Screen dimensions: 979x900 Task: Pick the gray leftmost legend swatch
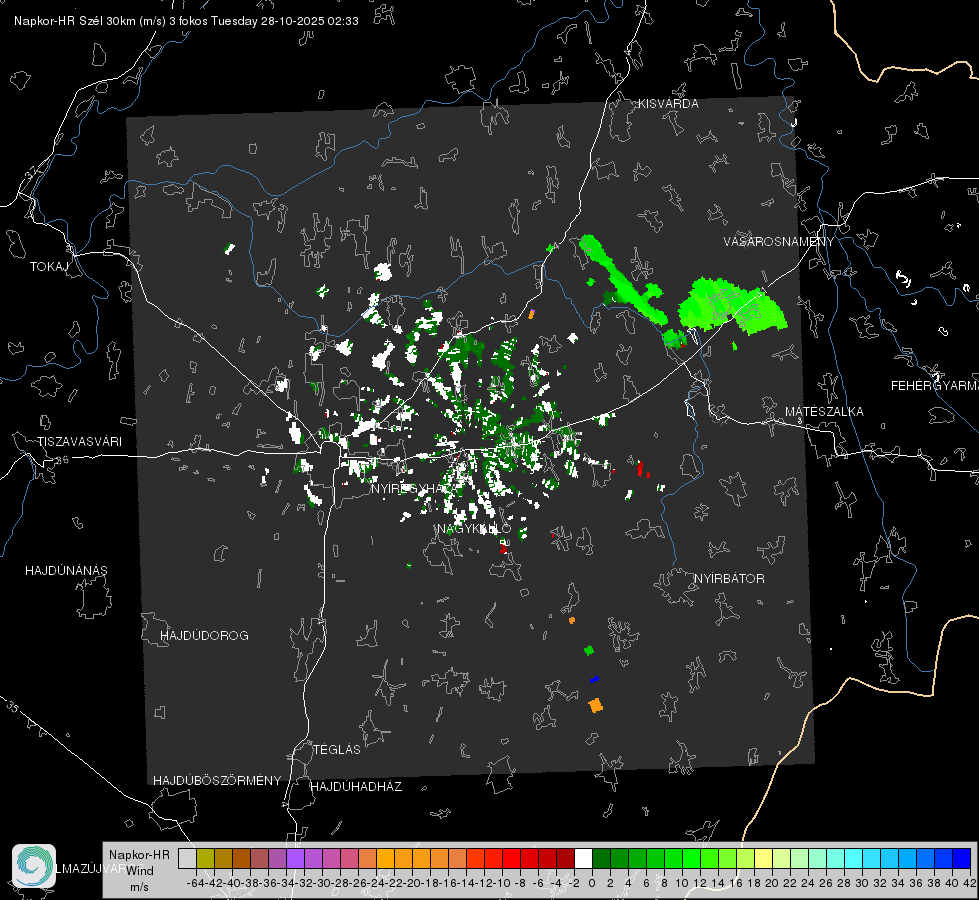pos(187,858)
